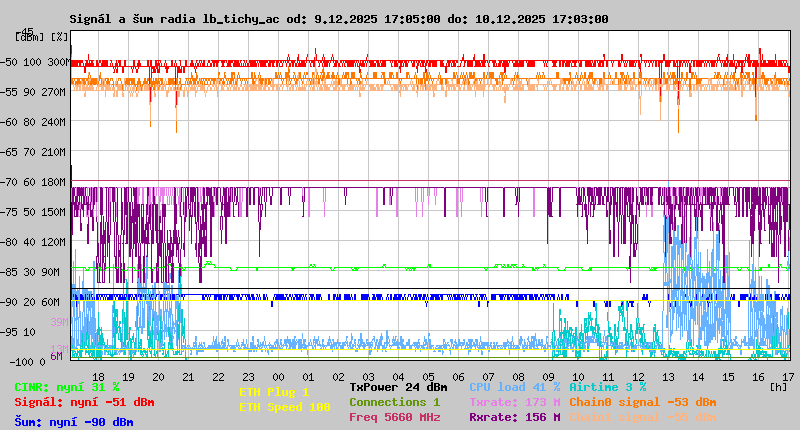This screenshot has width=800, height=430.
Task: Click the '-95 10' y-axis label
Action: [18, 332]
